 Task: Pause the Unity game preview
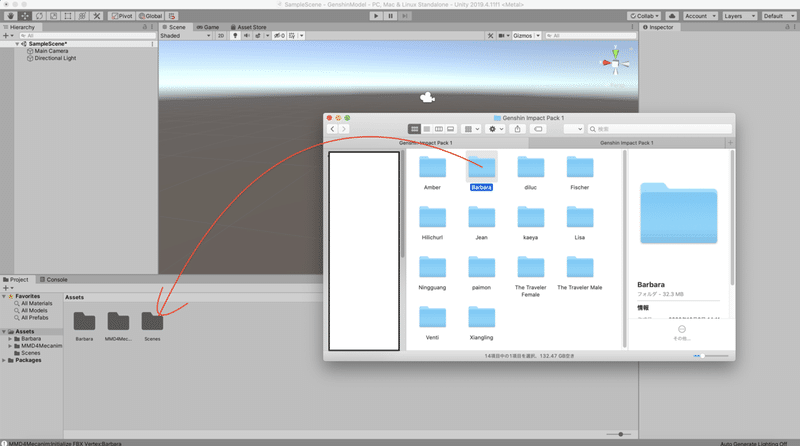point(390,16)
